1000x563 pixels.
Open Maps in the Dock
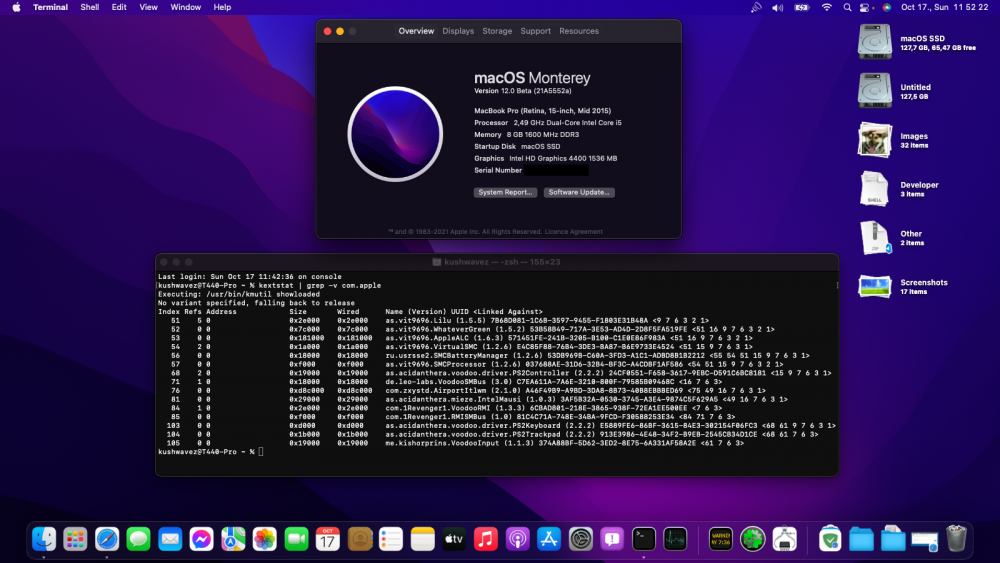pos(233,539)
